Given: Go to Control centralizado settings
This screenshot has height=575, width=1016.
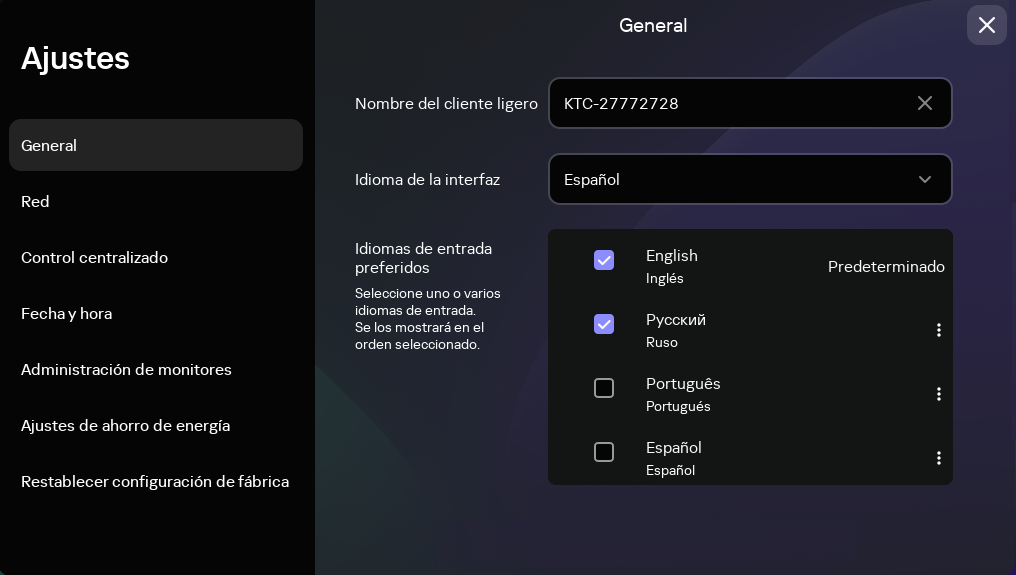Looking at the screenshot, I should pos(94,257).
